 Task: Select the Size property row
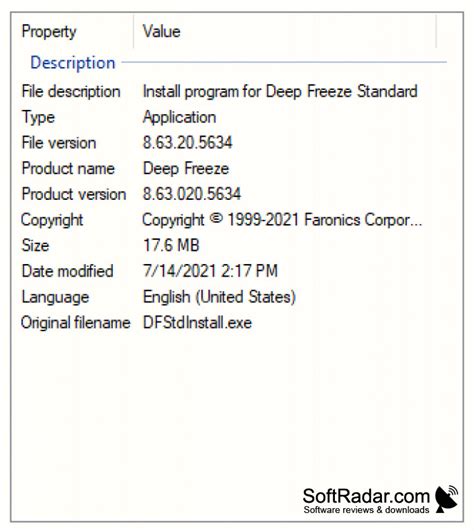tap(234, 245)
